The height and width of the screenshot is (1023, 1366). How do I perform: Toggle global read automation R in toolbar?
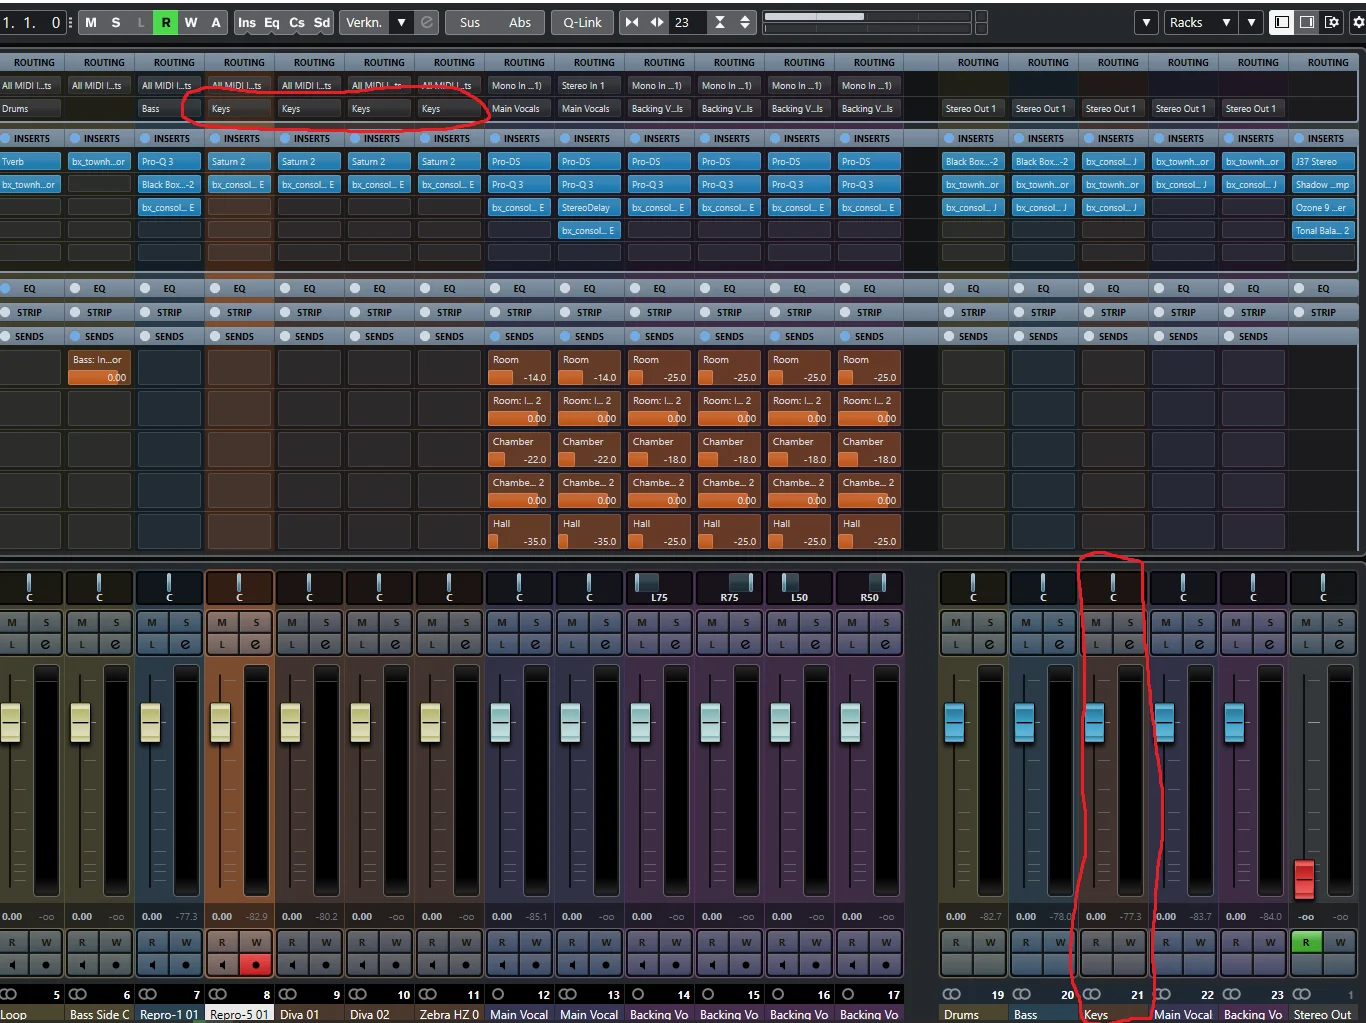click(166, 22)
